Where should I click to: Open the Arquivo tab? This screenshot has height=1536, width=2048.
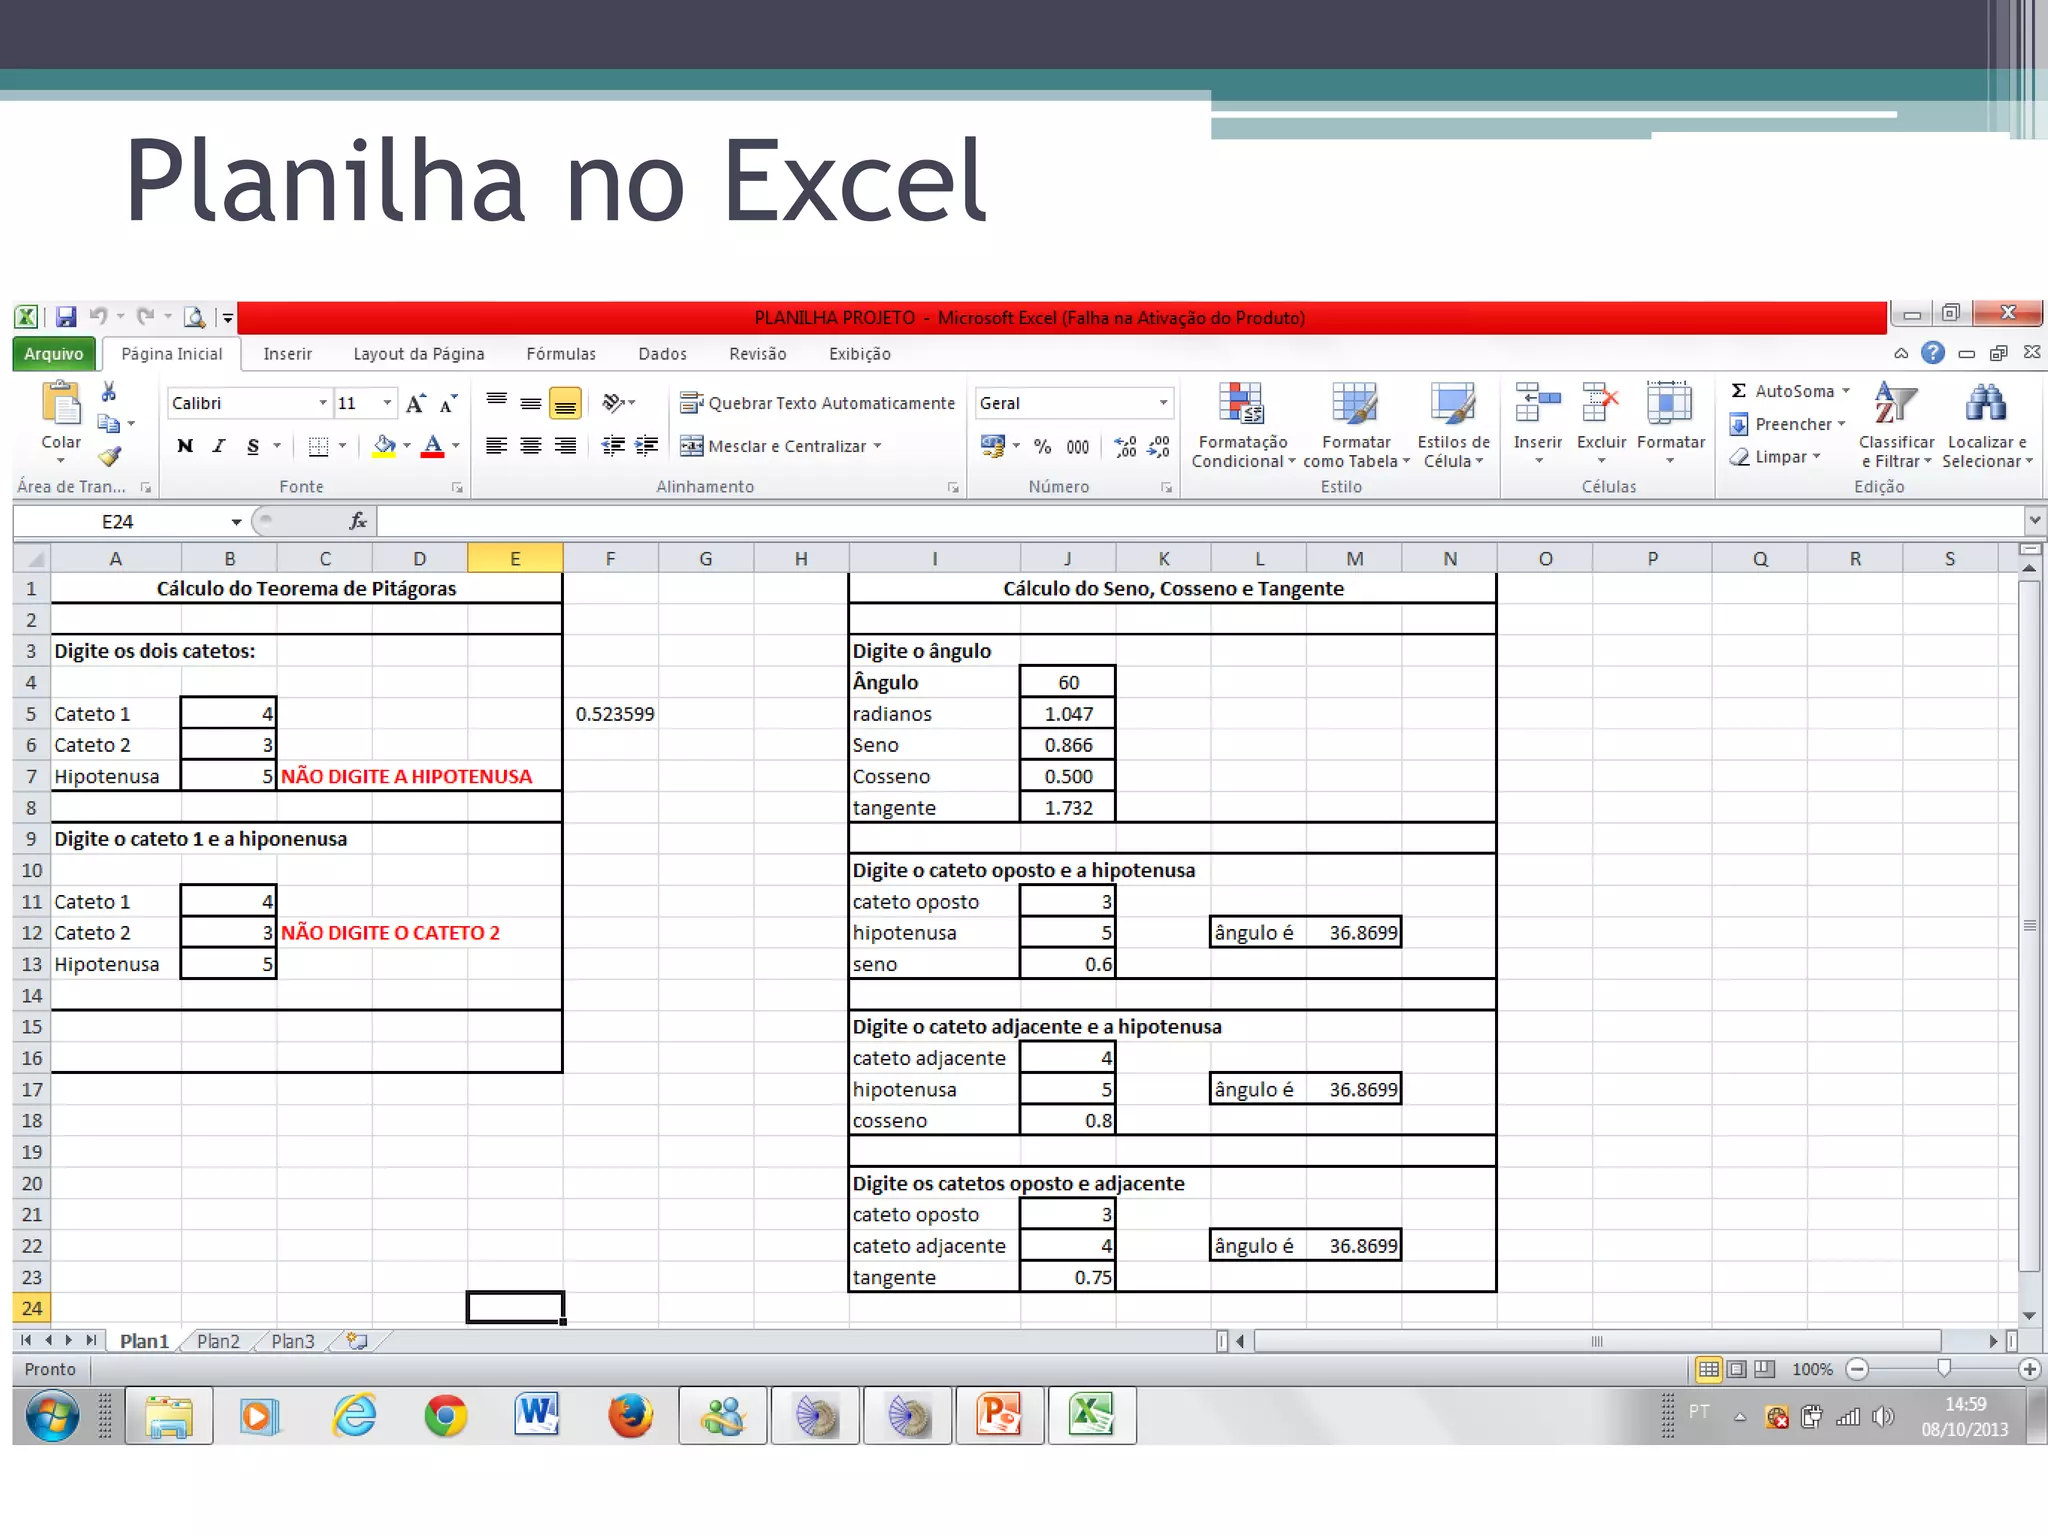point(54,353)
